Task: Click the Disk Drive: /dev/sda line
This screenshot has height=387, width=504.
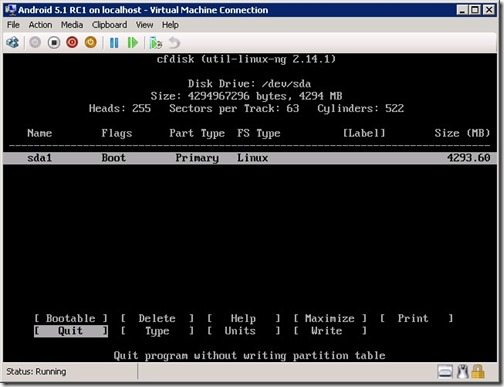Action: point(249,84)
